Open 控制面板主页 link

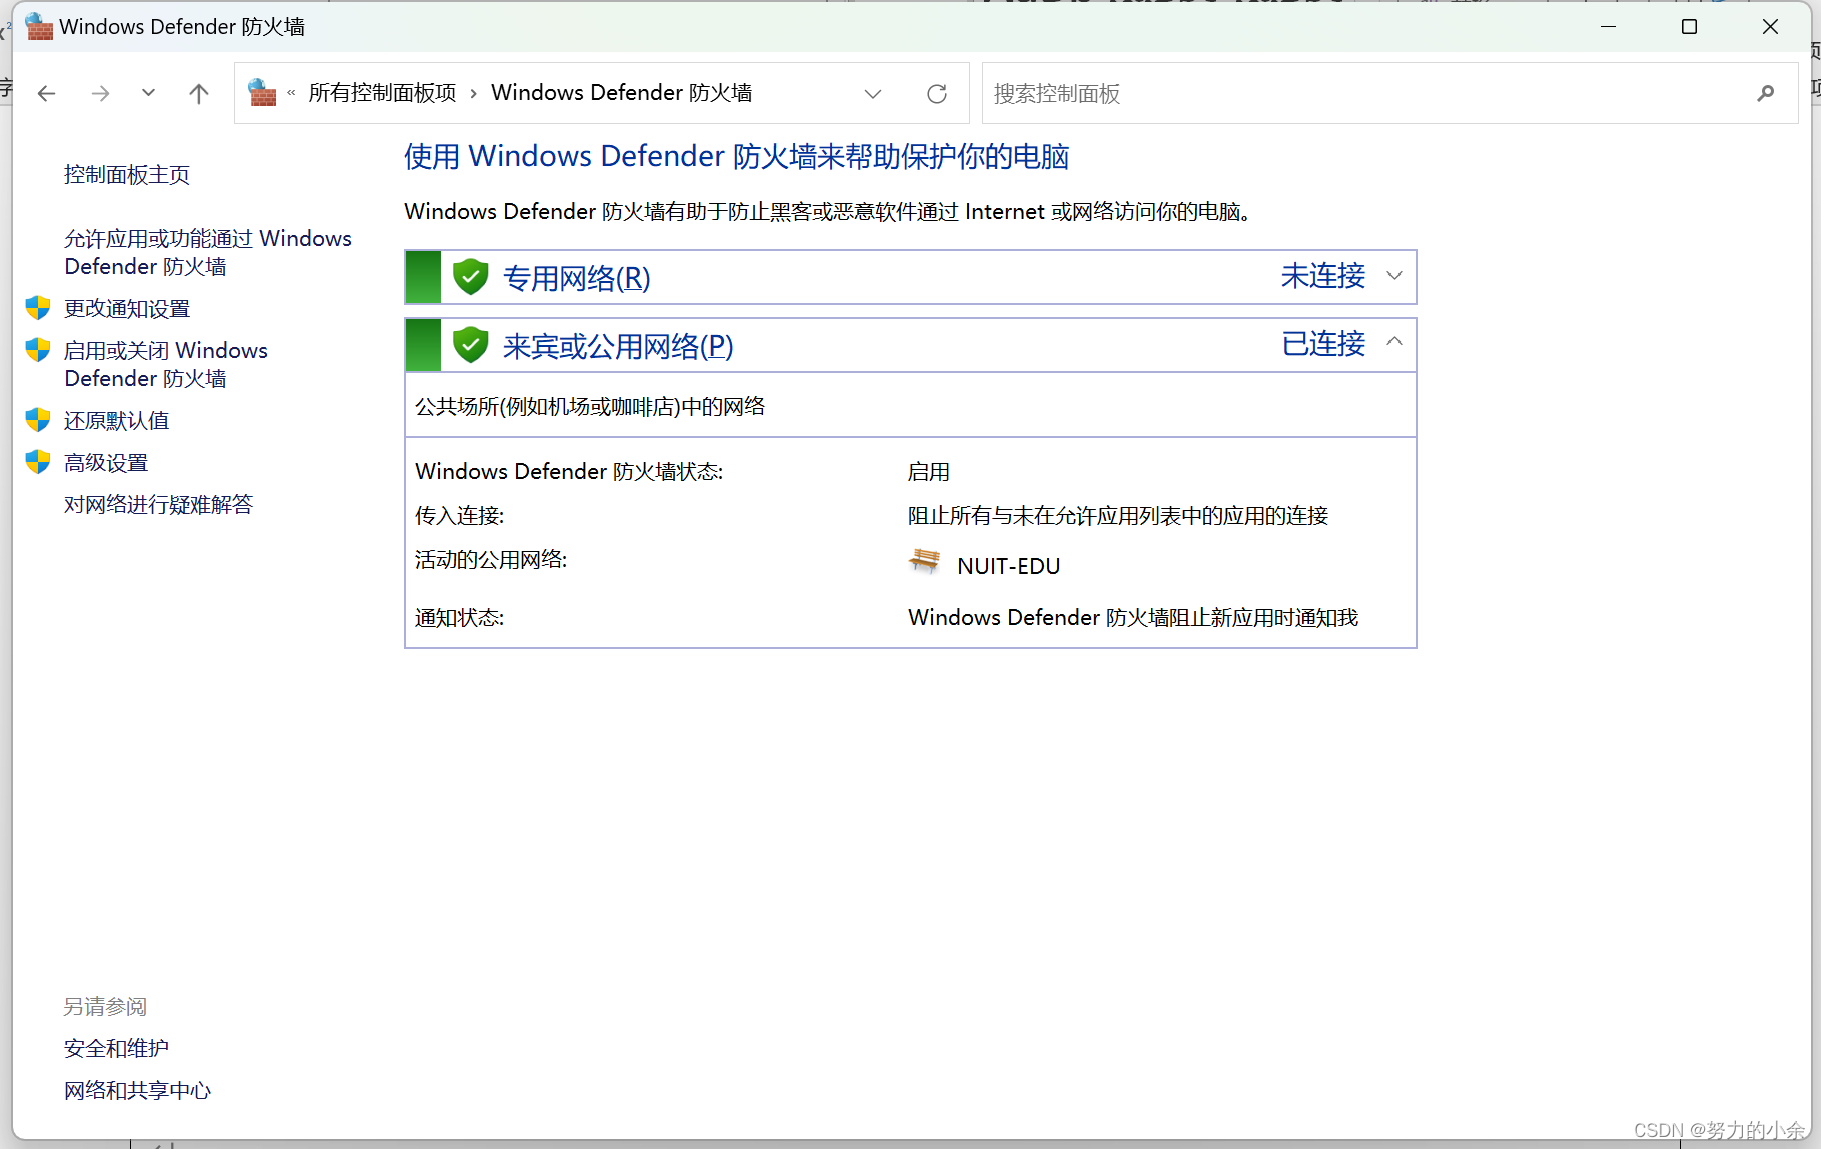click(127, 175)
